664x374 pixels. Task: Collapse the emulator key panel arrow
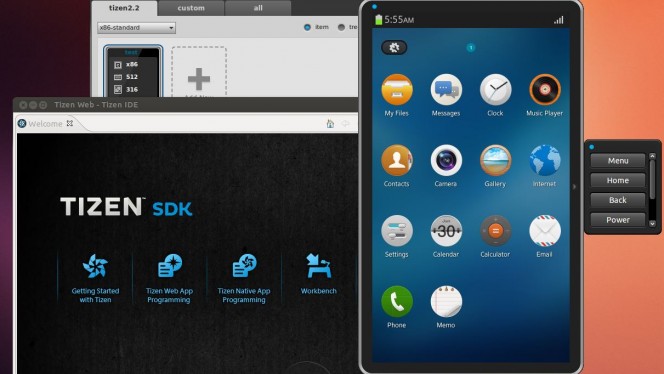point(575,186)
